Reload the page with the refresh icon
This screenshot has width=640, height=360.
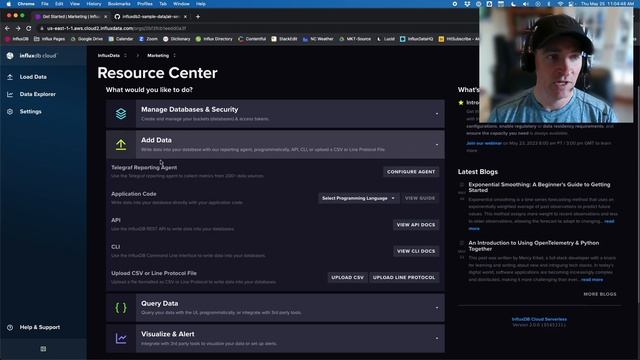point(29,28)
